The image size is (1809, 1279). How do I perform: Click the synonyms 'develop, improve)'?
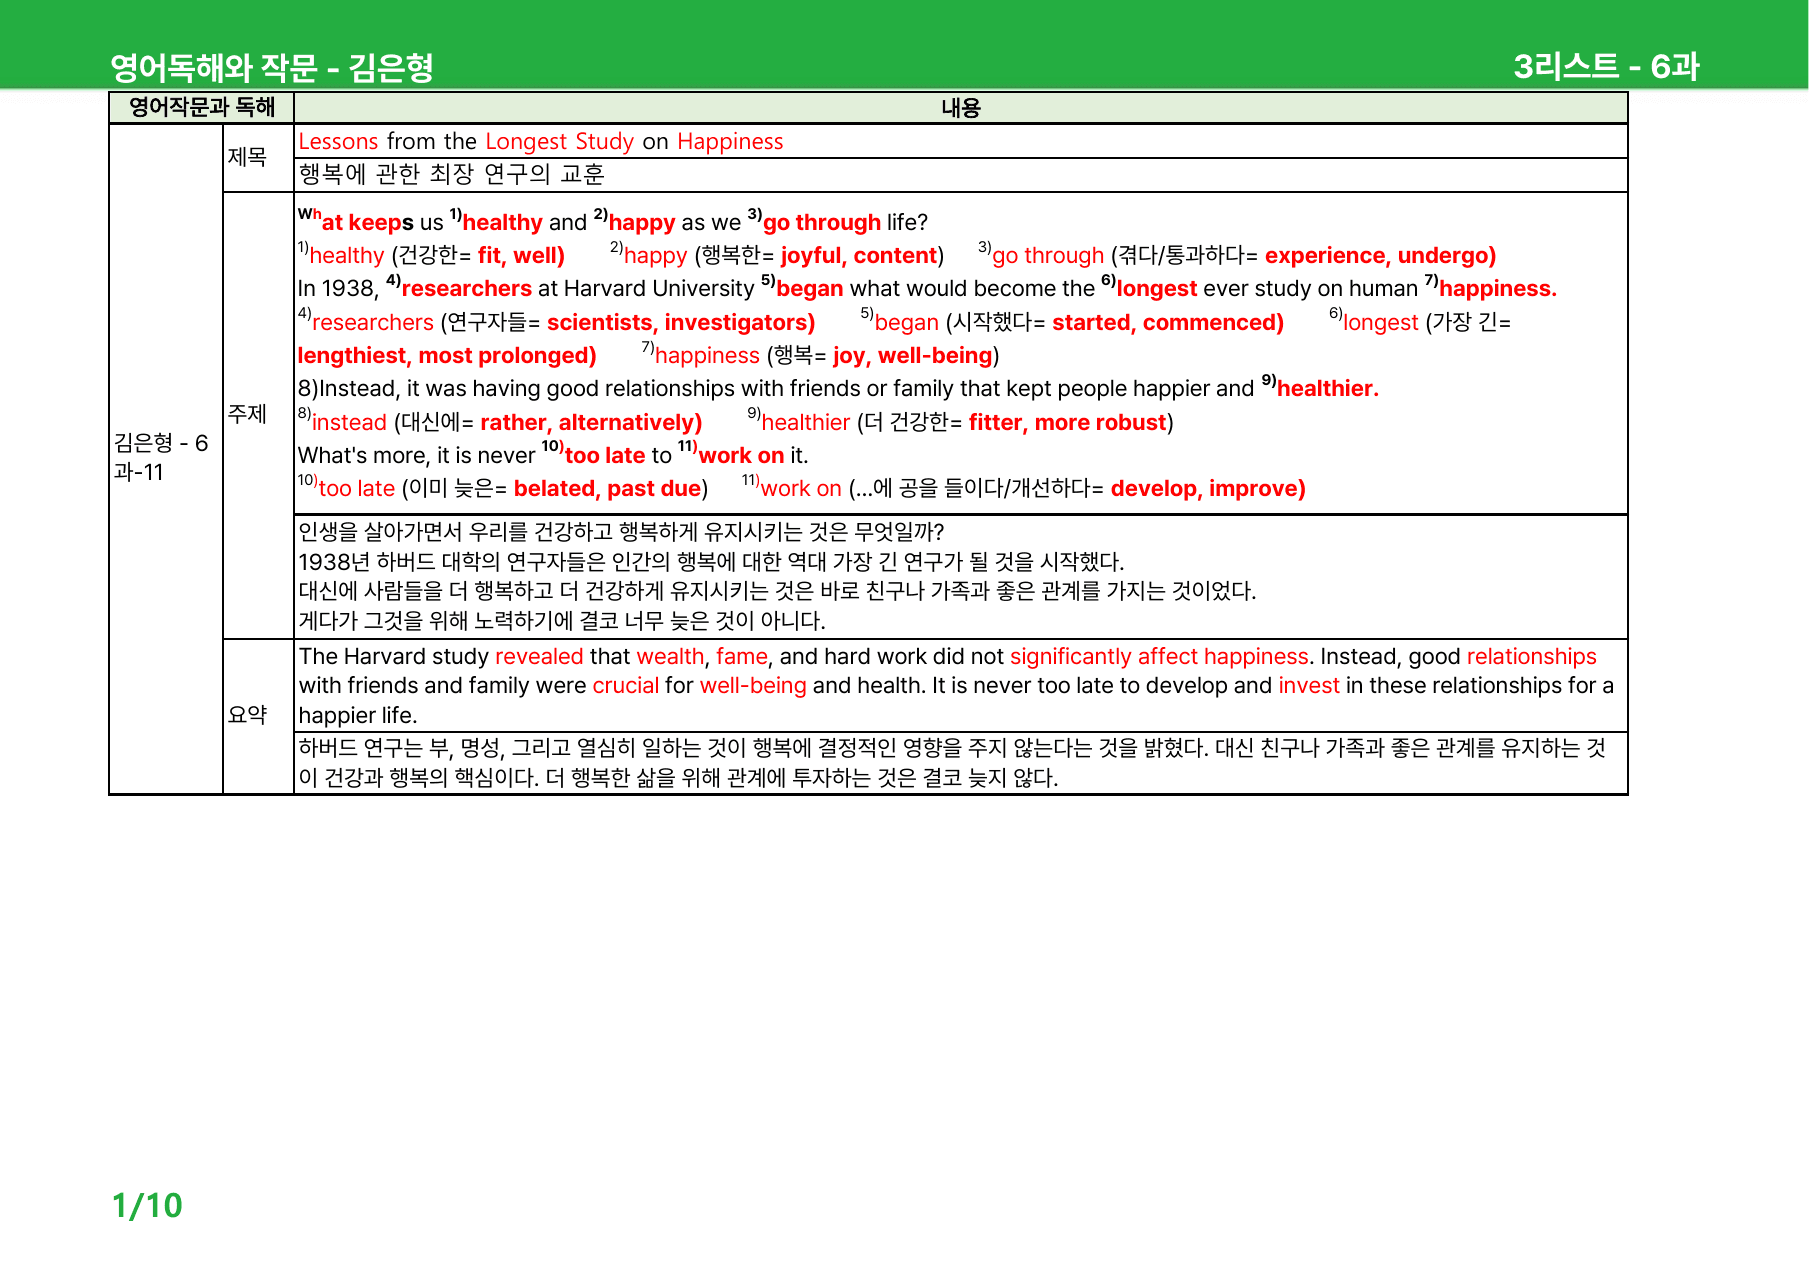point(1208,489)
